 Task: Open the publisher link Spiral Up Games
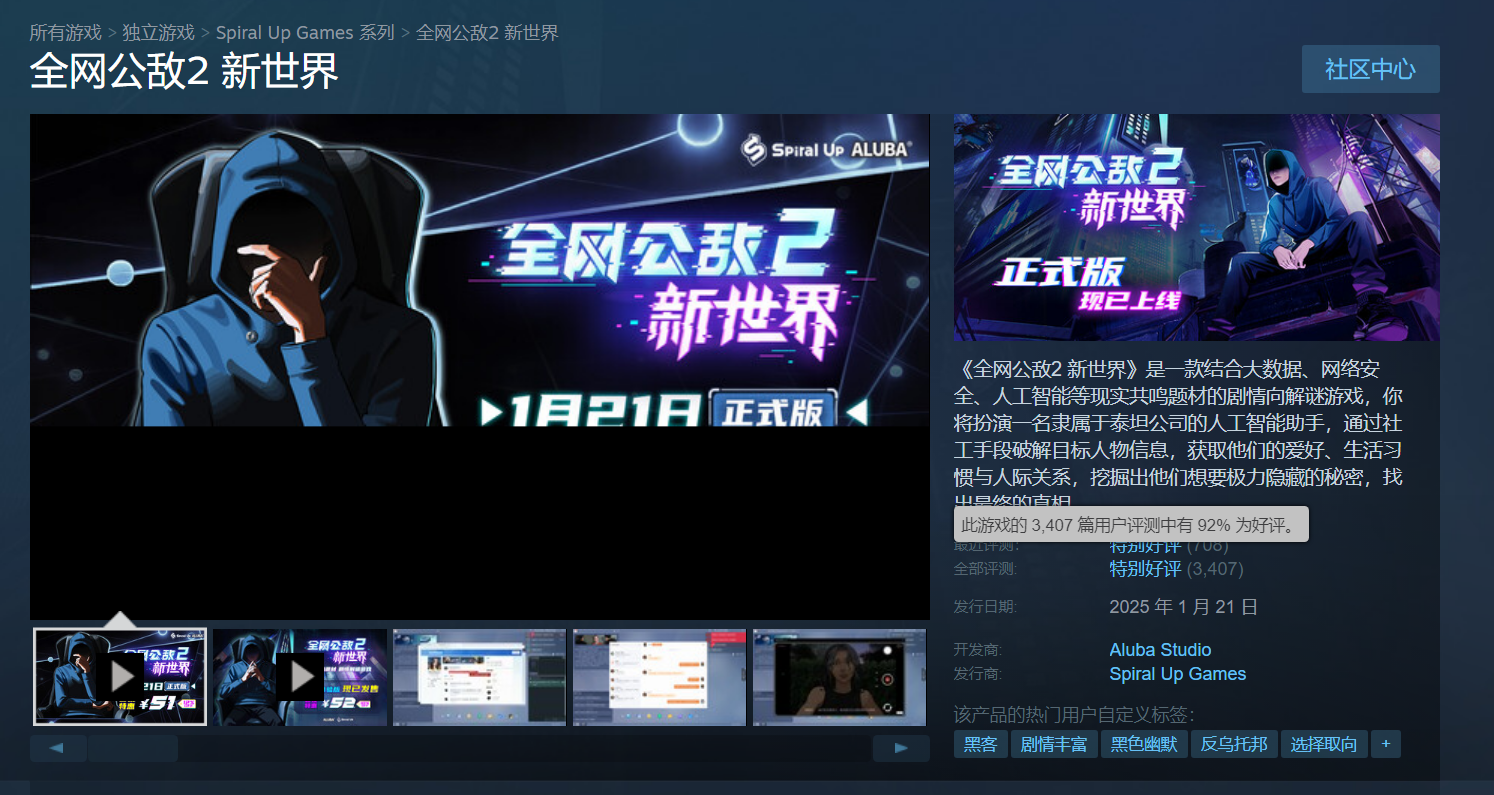(x=1178, y=674)
